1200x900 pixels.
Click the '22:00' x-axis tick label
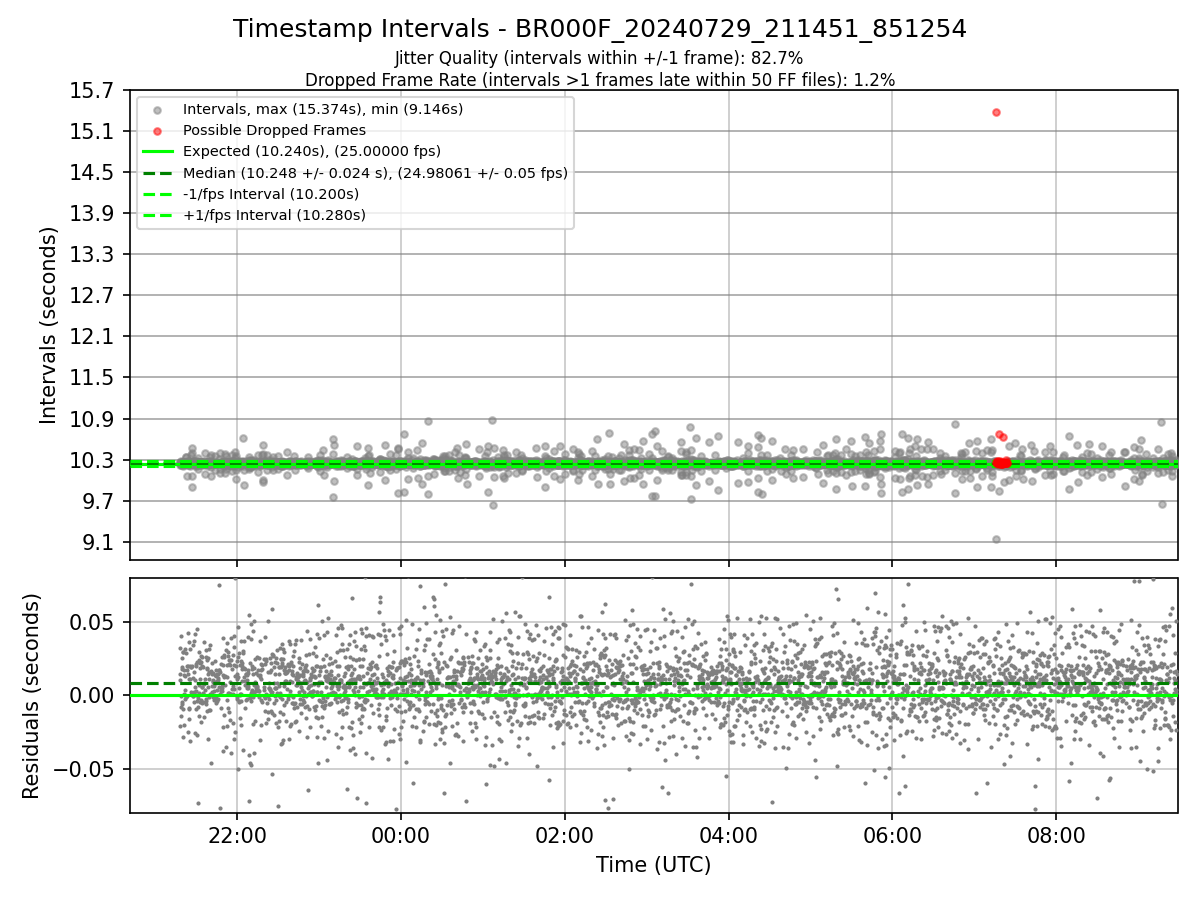(237, 834)
